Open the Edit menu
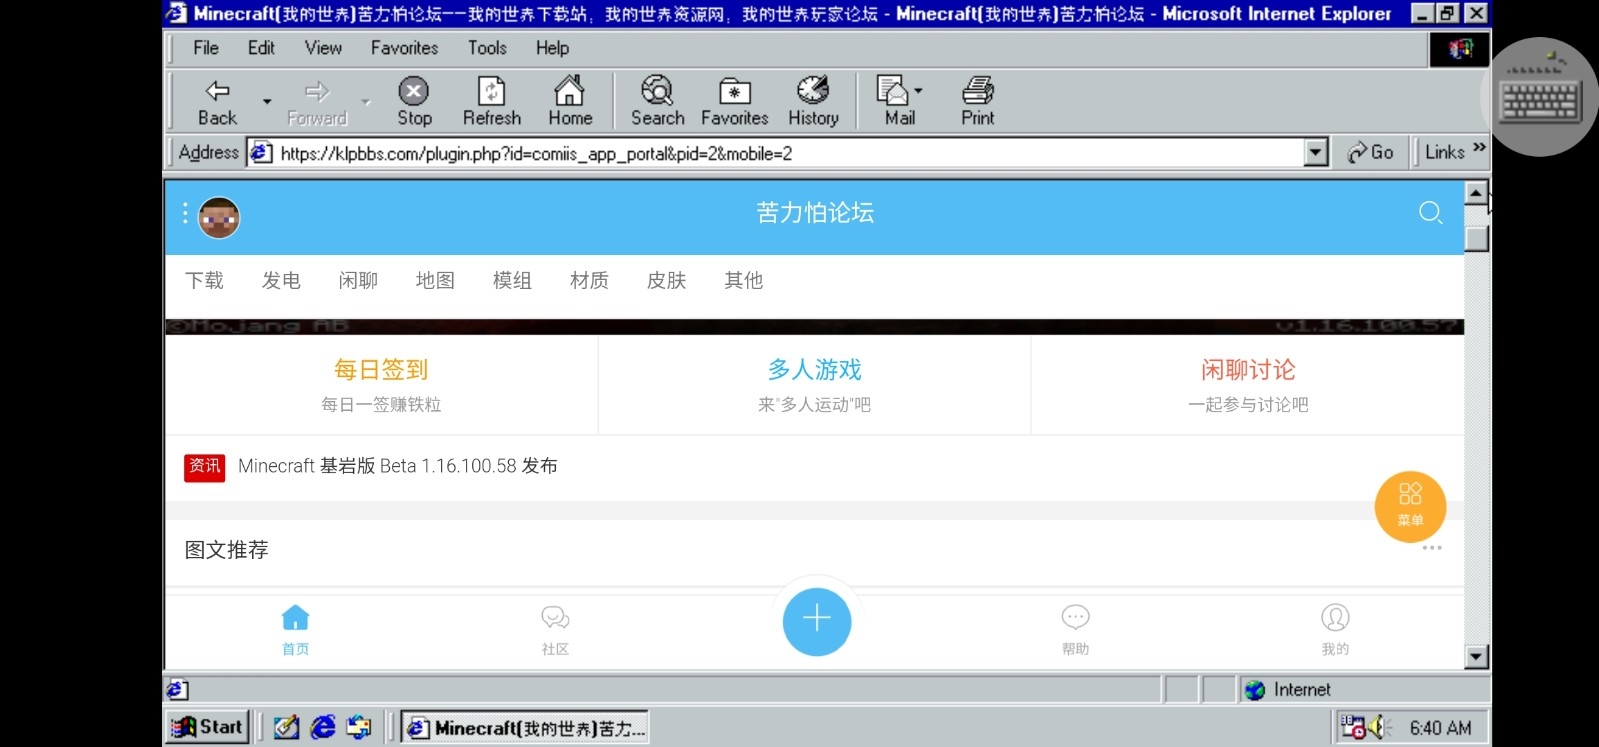Screen dimensions: 1599x747 [261, 48]
